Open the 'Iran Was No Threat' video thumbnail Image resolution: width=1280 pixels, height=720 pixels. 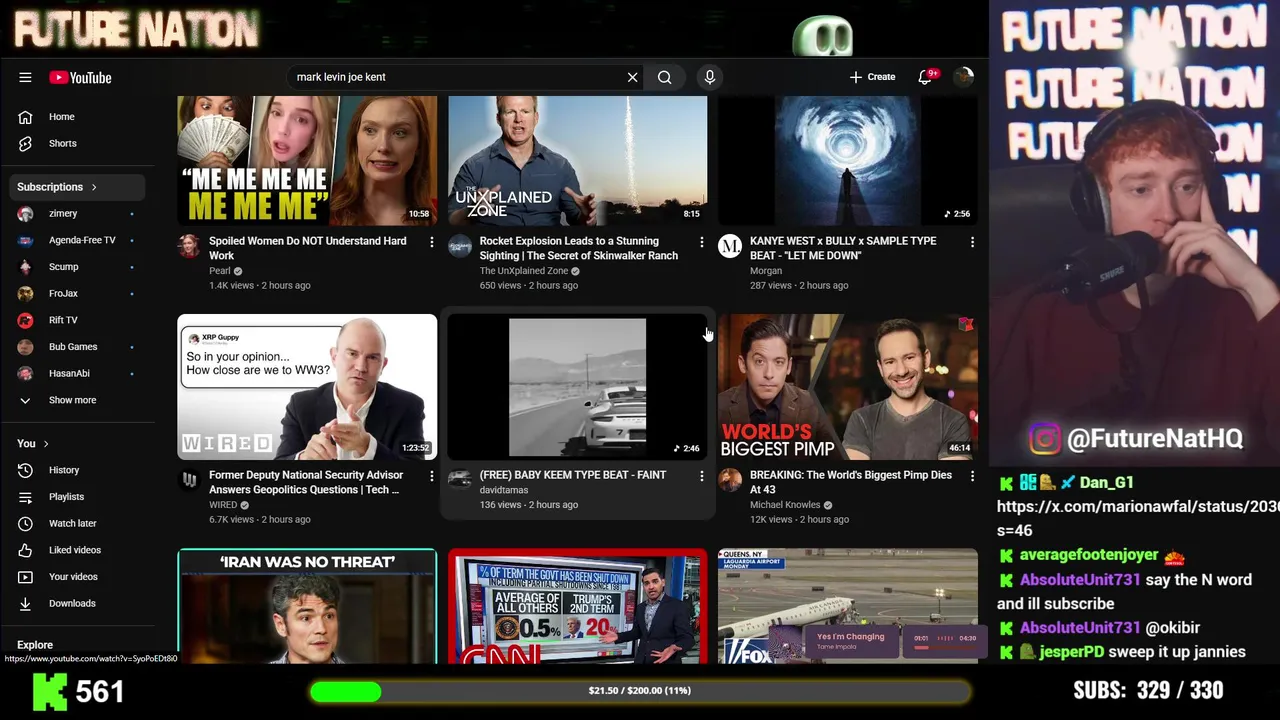pos(307,606)
